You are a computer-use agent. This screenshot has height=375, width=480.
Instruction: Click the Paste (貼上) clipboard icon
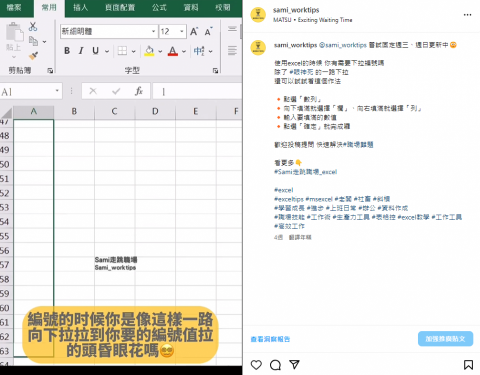click(x=14, y=32)
